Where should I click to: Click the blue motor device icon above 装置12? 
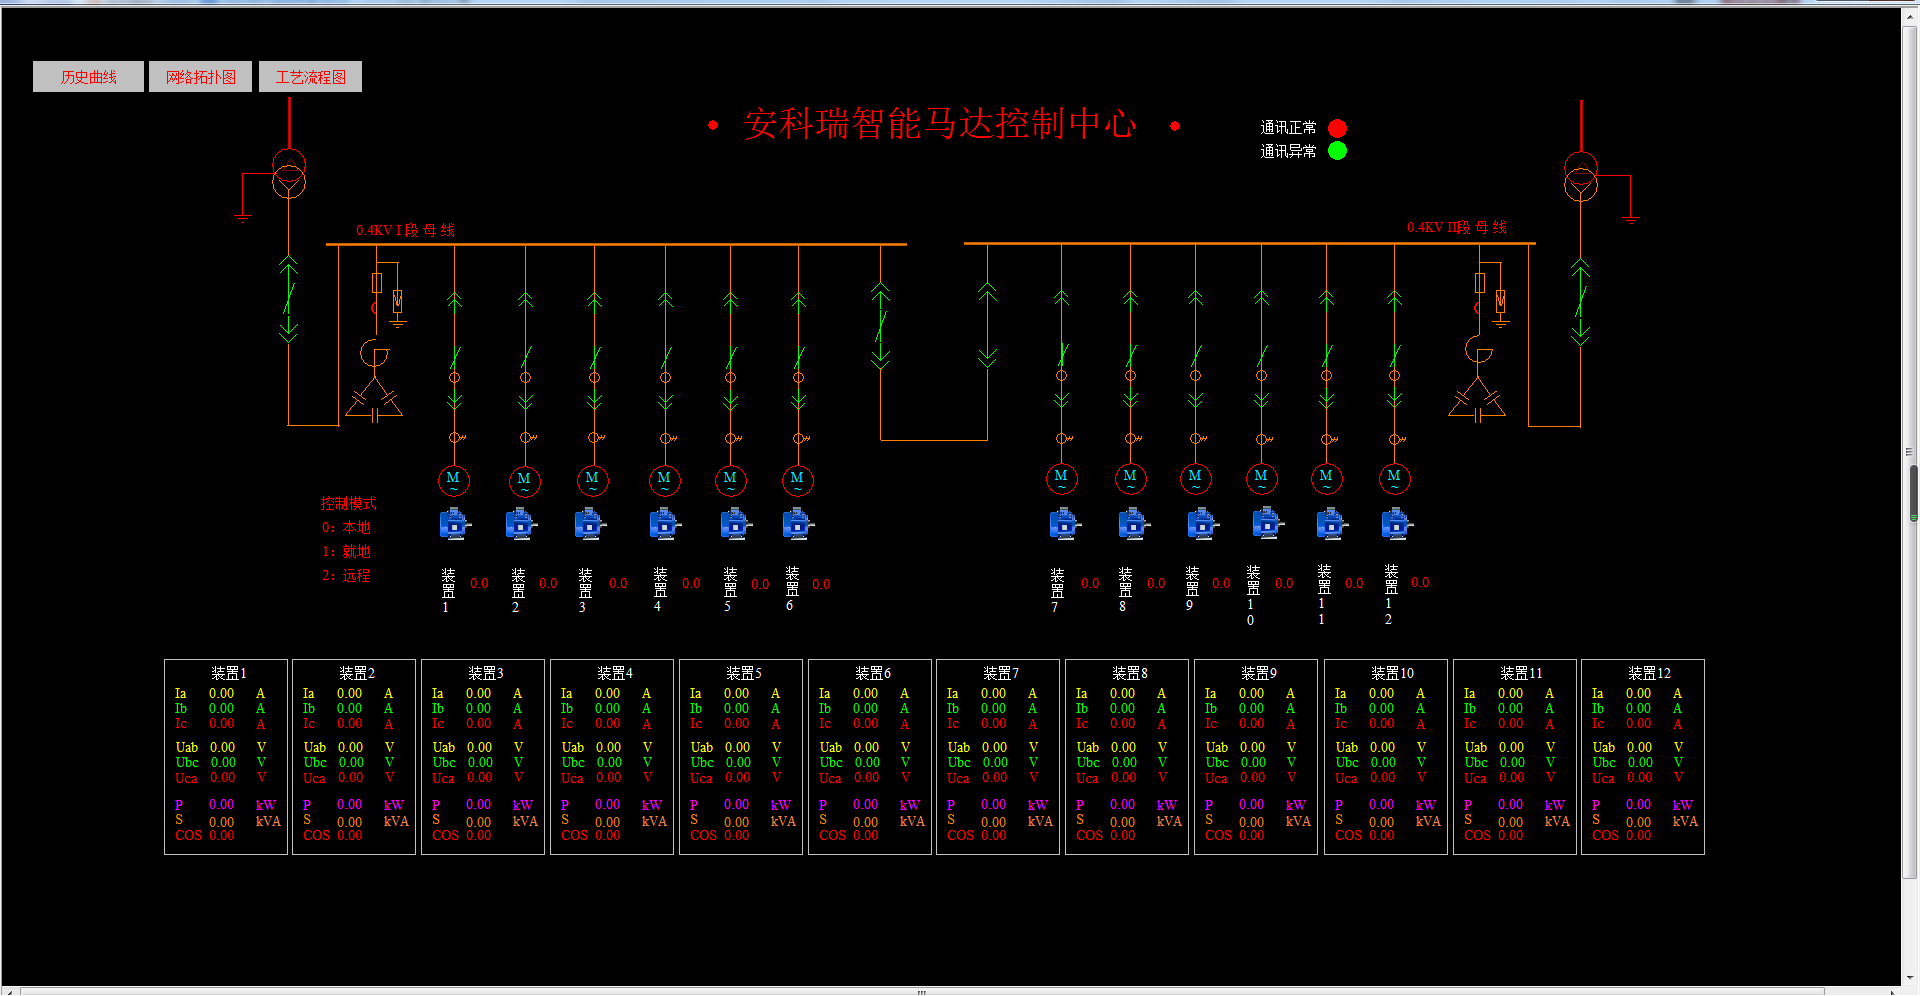tap(1396, 524)
